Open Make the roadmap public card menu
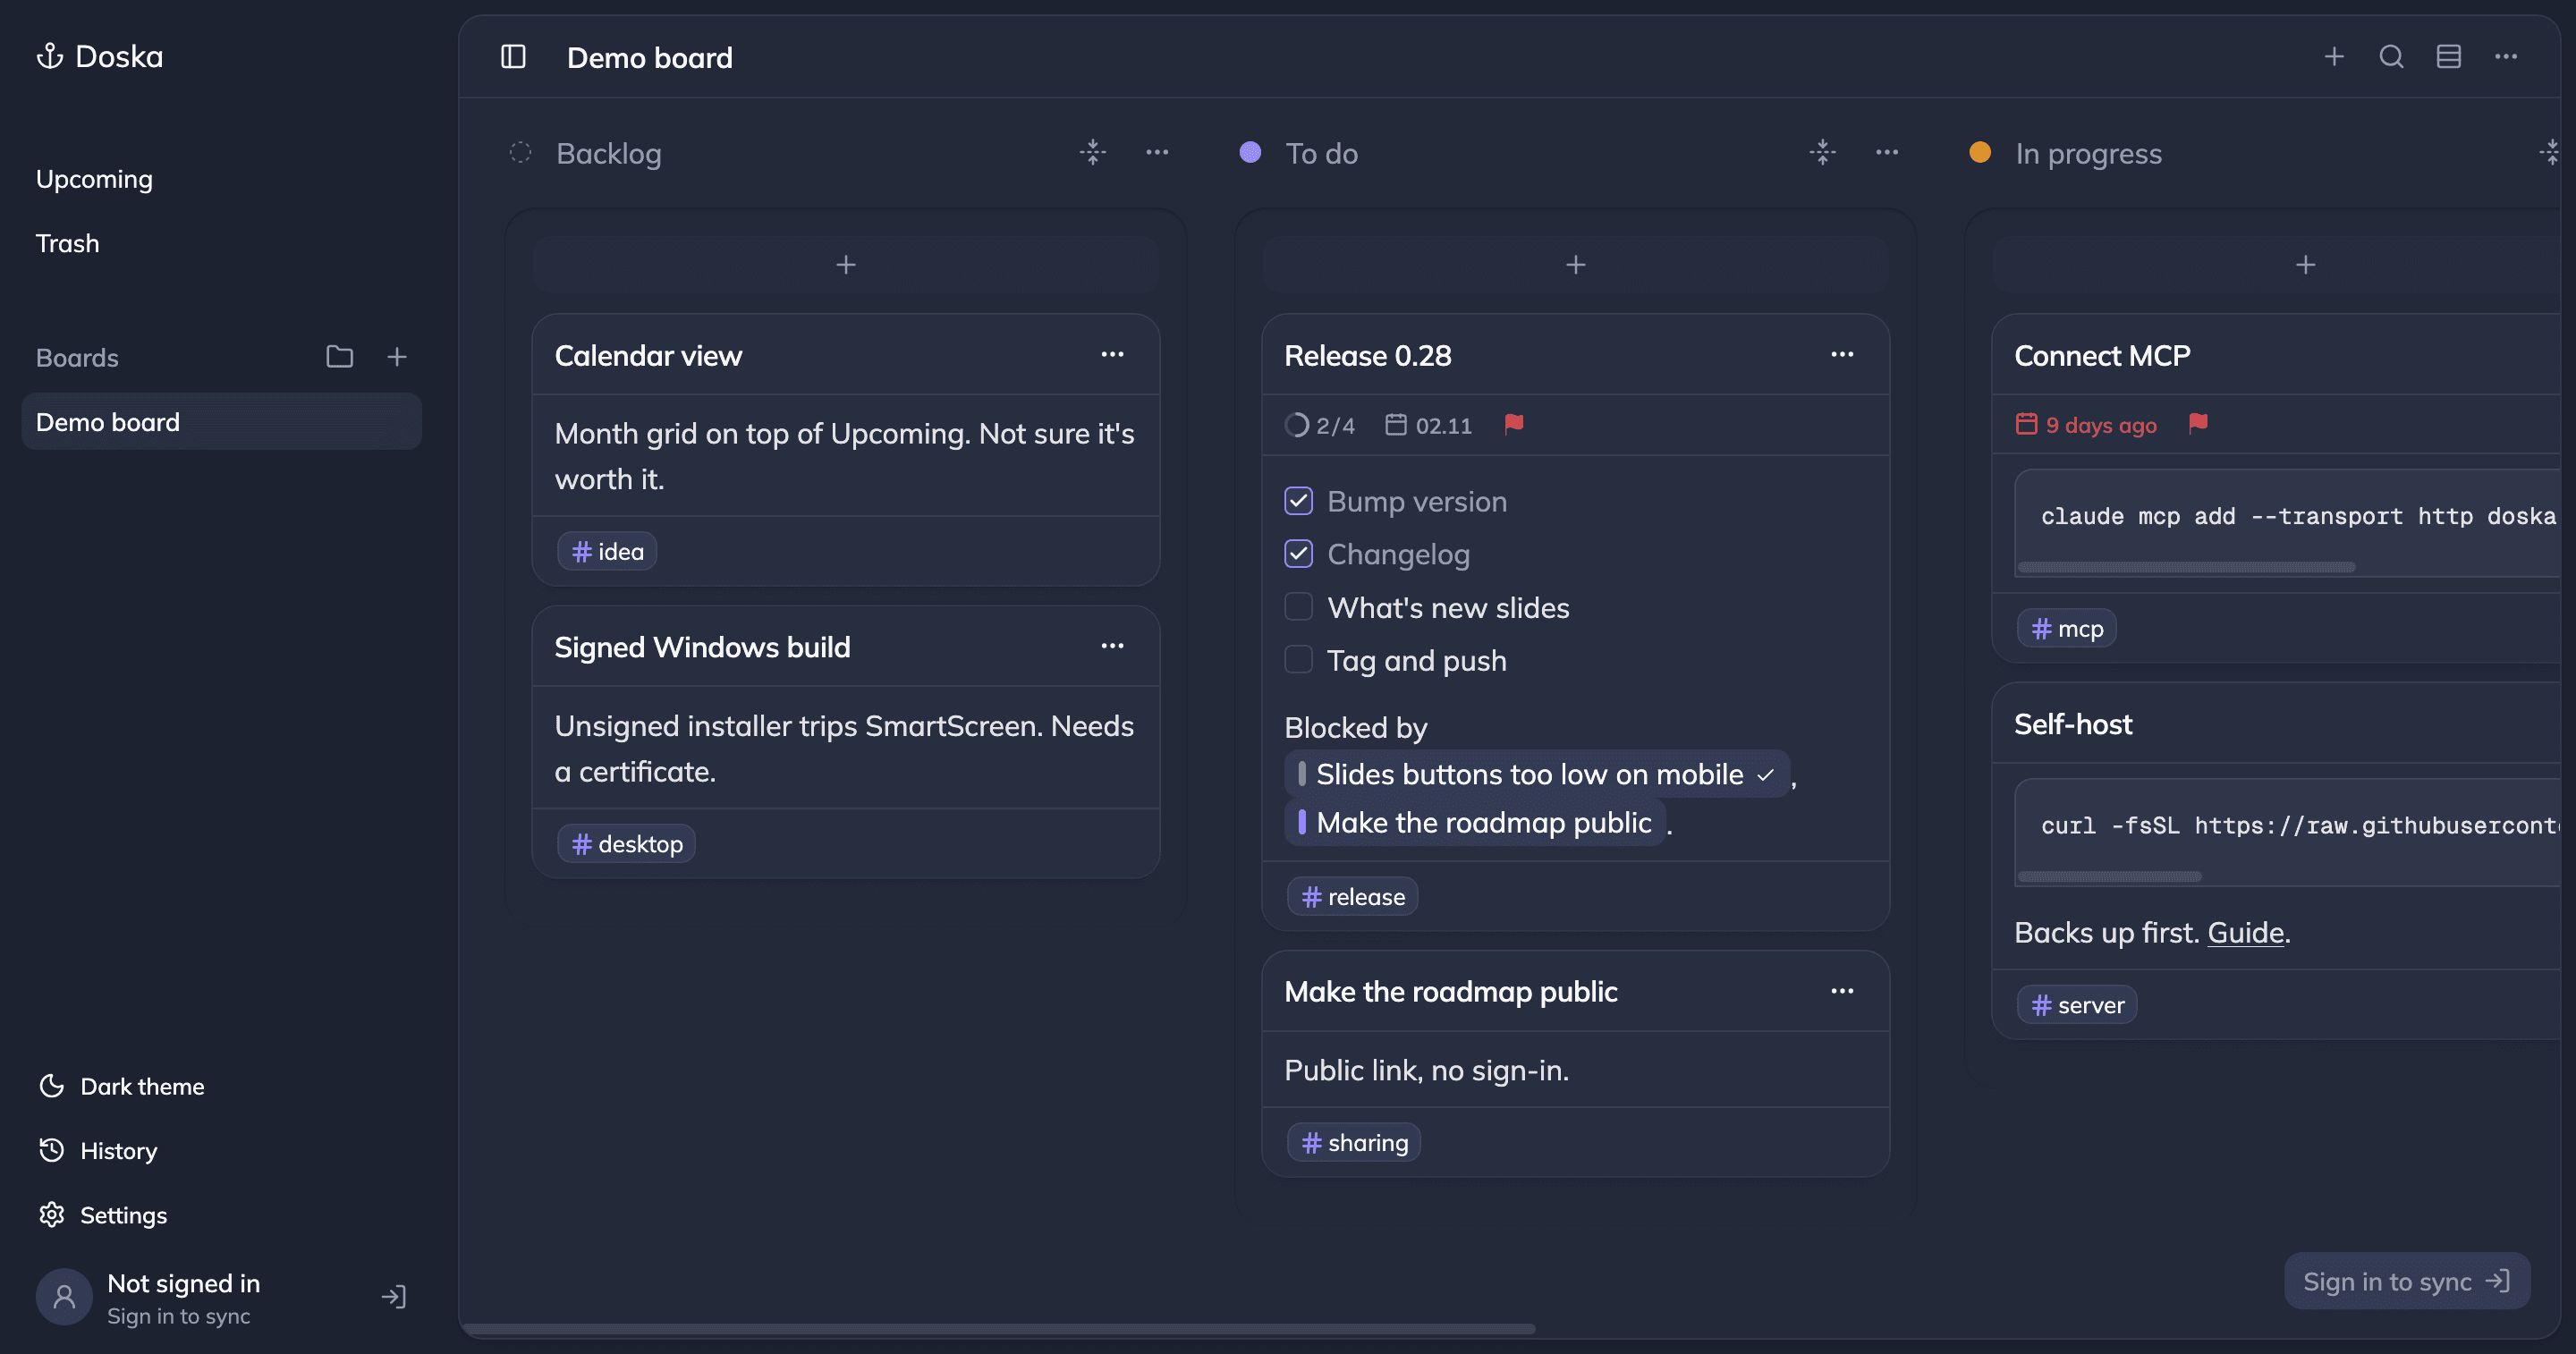The height and width of the screenshot is (1354, 2576). [x=1842, y=991]
